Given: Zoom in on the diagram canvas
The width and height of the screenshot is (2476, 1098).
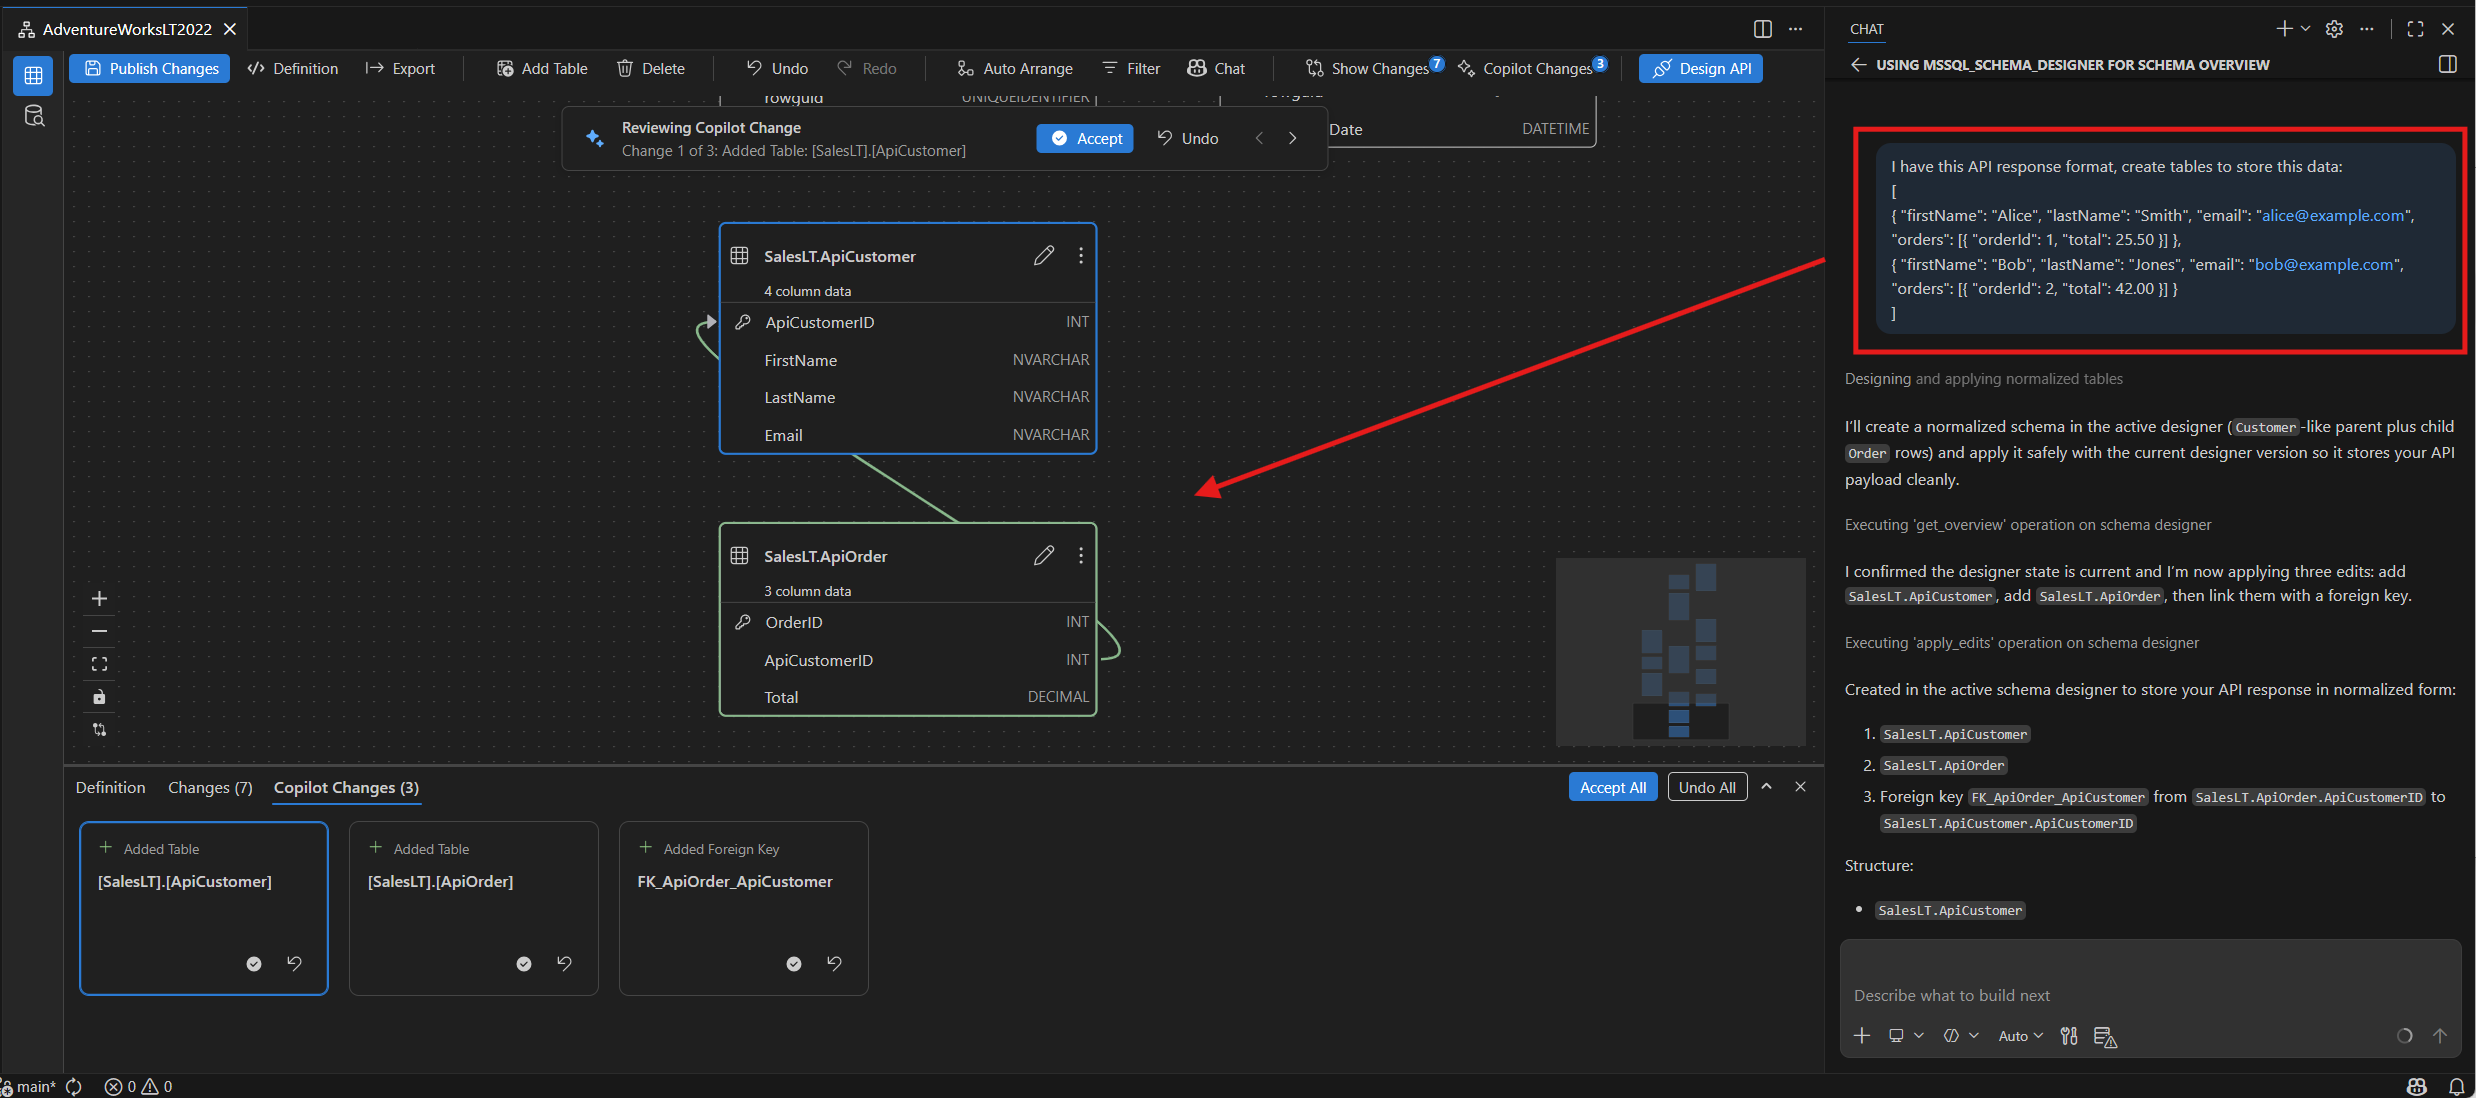Looking at the screenshot, I should click(x=99, y=599).
